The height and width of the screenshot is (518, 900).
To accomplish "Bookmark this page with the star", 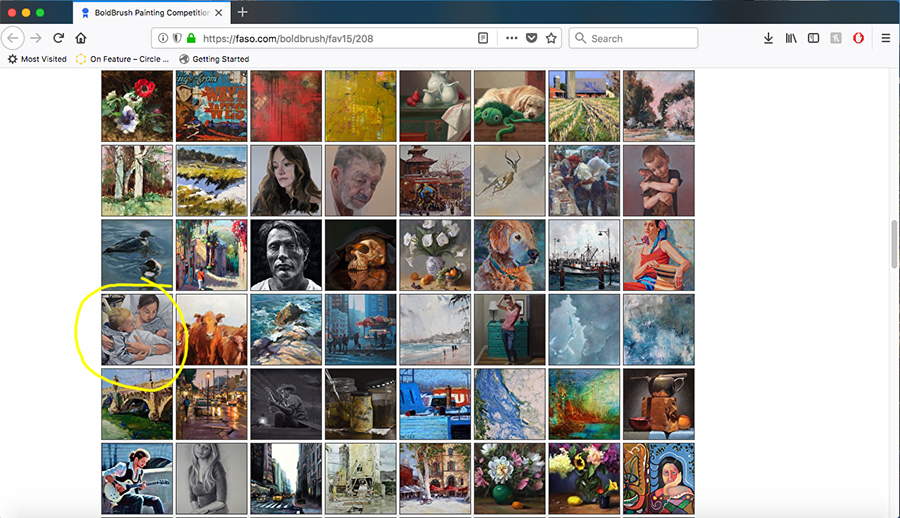I will [x=551, y=38].
